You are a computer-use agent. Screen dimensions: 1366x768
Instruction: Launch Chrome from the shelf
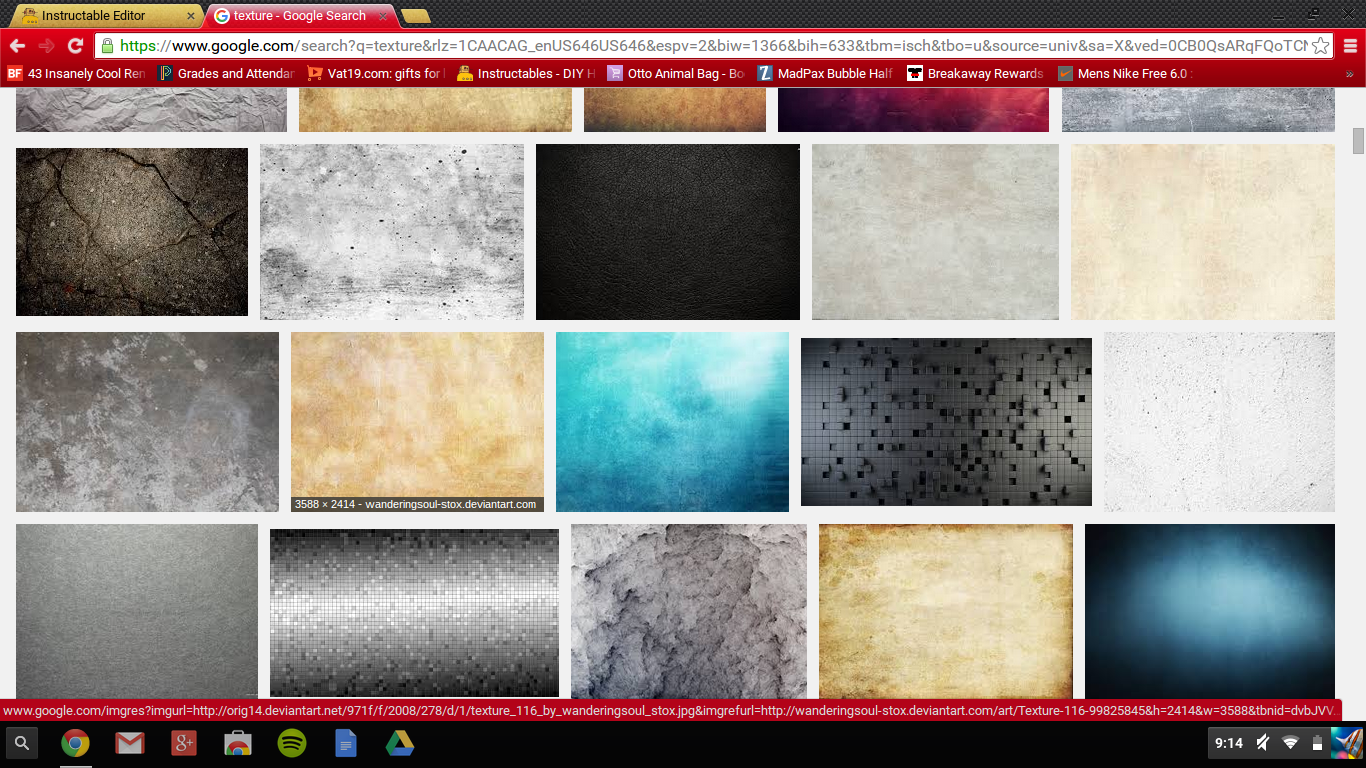pyautogui.click(x=75, y=743)
